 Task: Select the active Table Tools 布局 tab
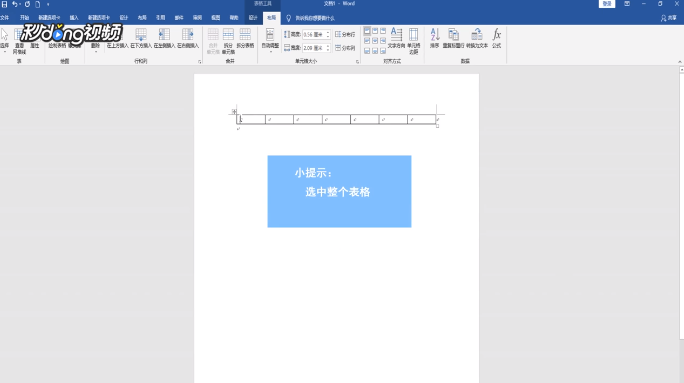(271, 18)
